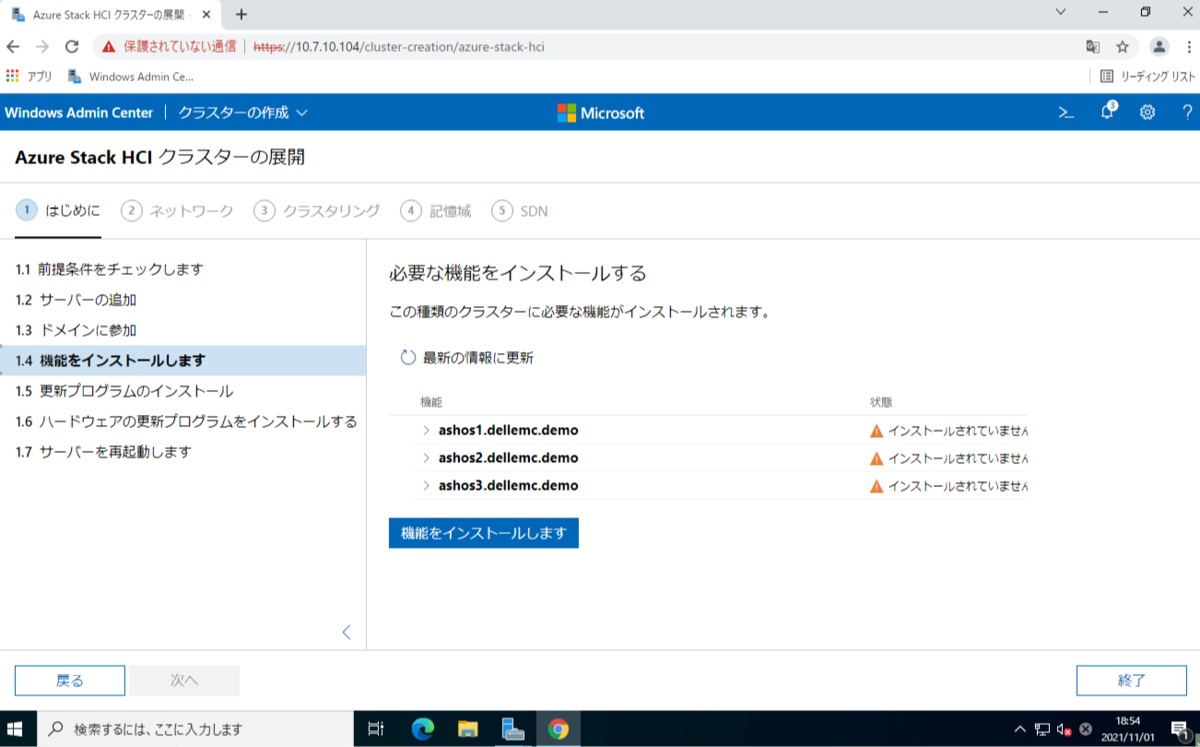Click the translate page icon in address bar
The height and width of the screenshot is (747, 1200).
pos(1093,46)
